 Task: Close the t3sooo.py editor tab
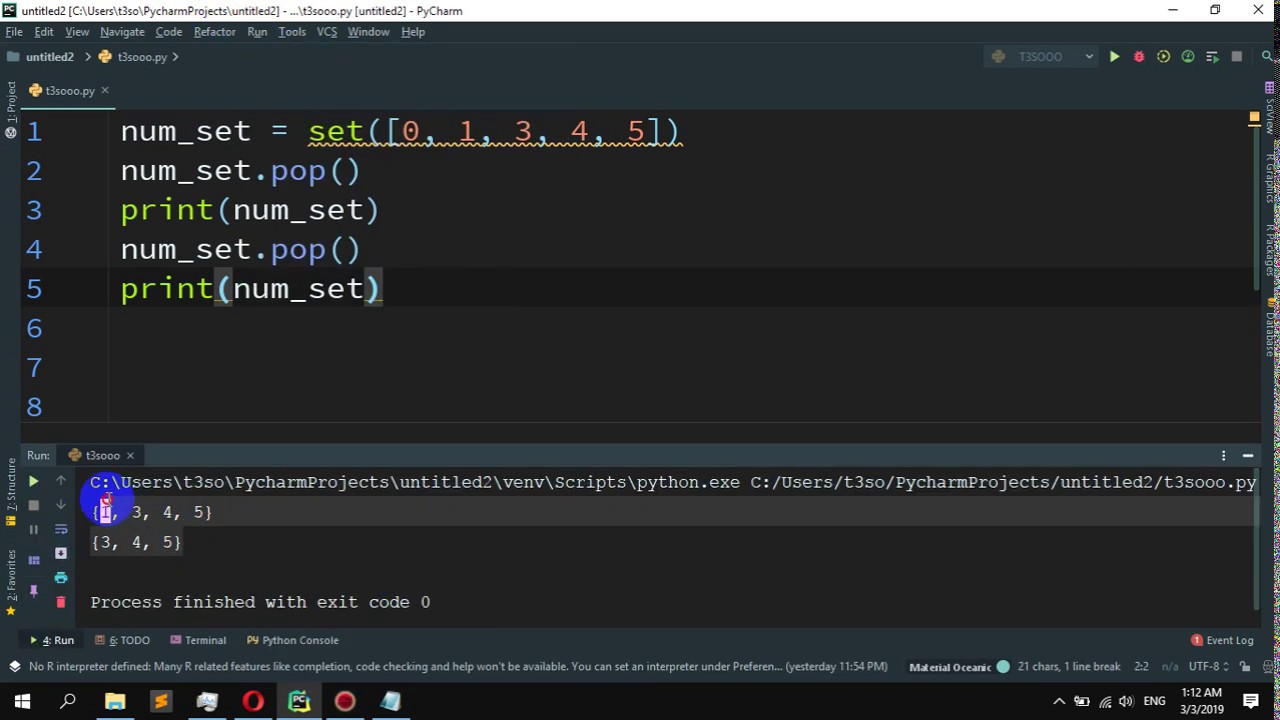point(104,91)
